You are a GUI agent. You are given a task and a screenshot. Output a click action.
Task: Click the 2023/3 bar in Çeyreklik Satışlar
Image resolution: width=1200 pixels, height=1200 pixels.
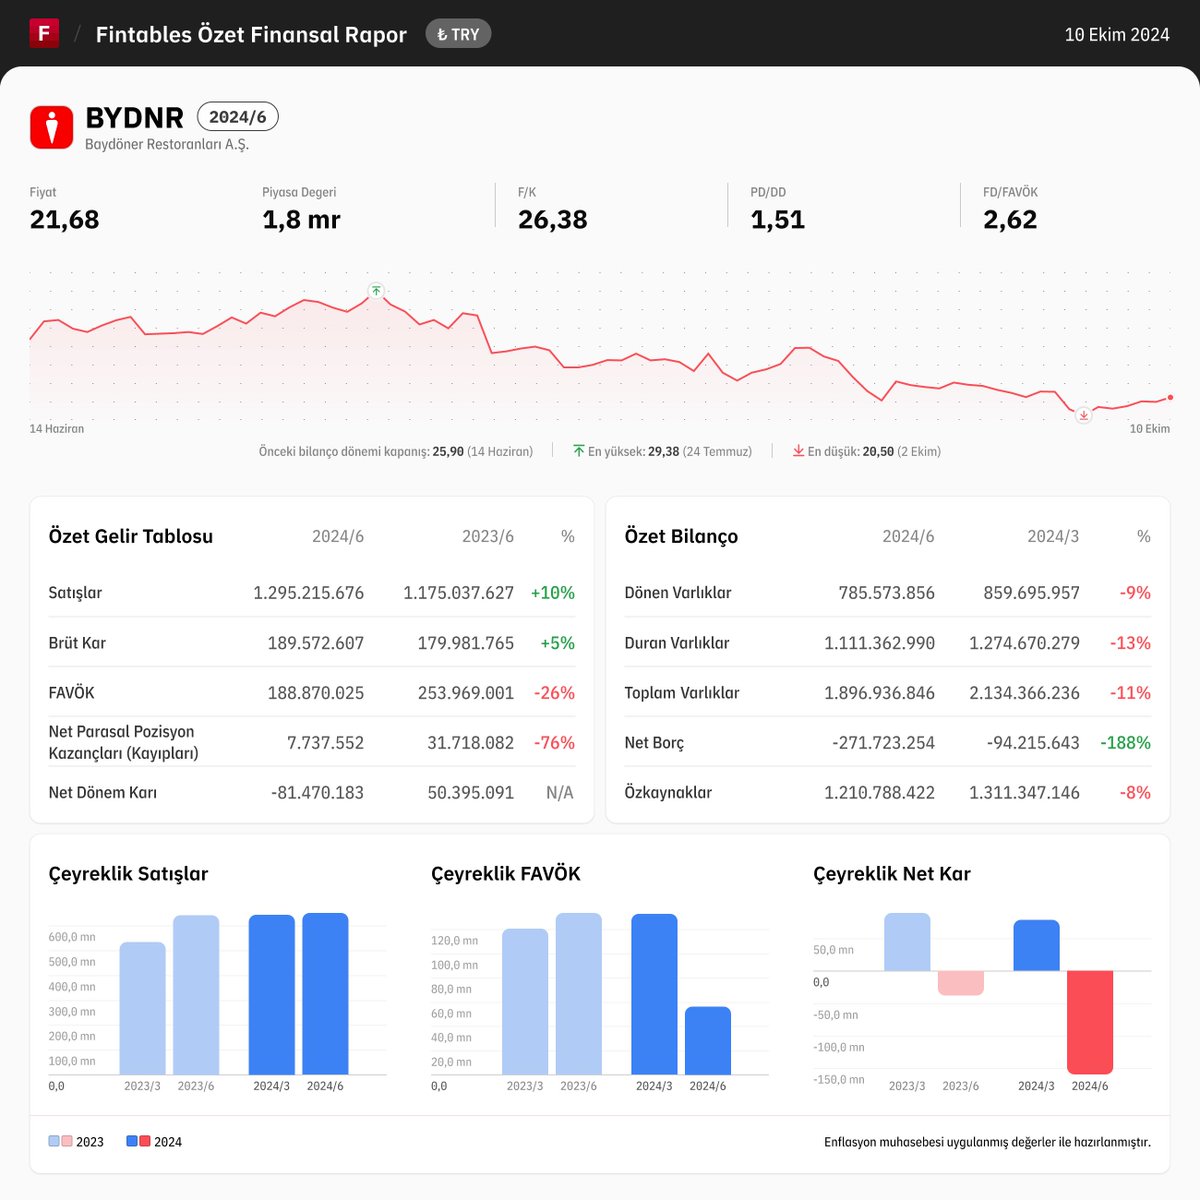[x=143, y=1008]
